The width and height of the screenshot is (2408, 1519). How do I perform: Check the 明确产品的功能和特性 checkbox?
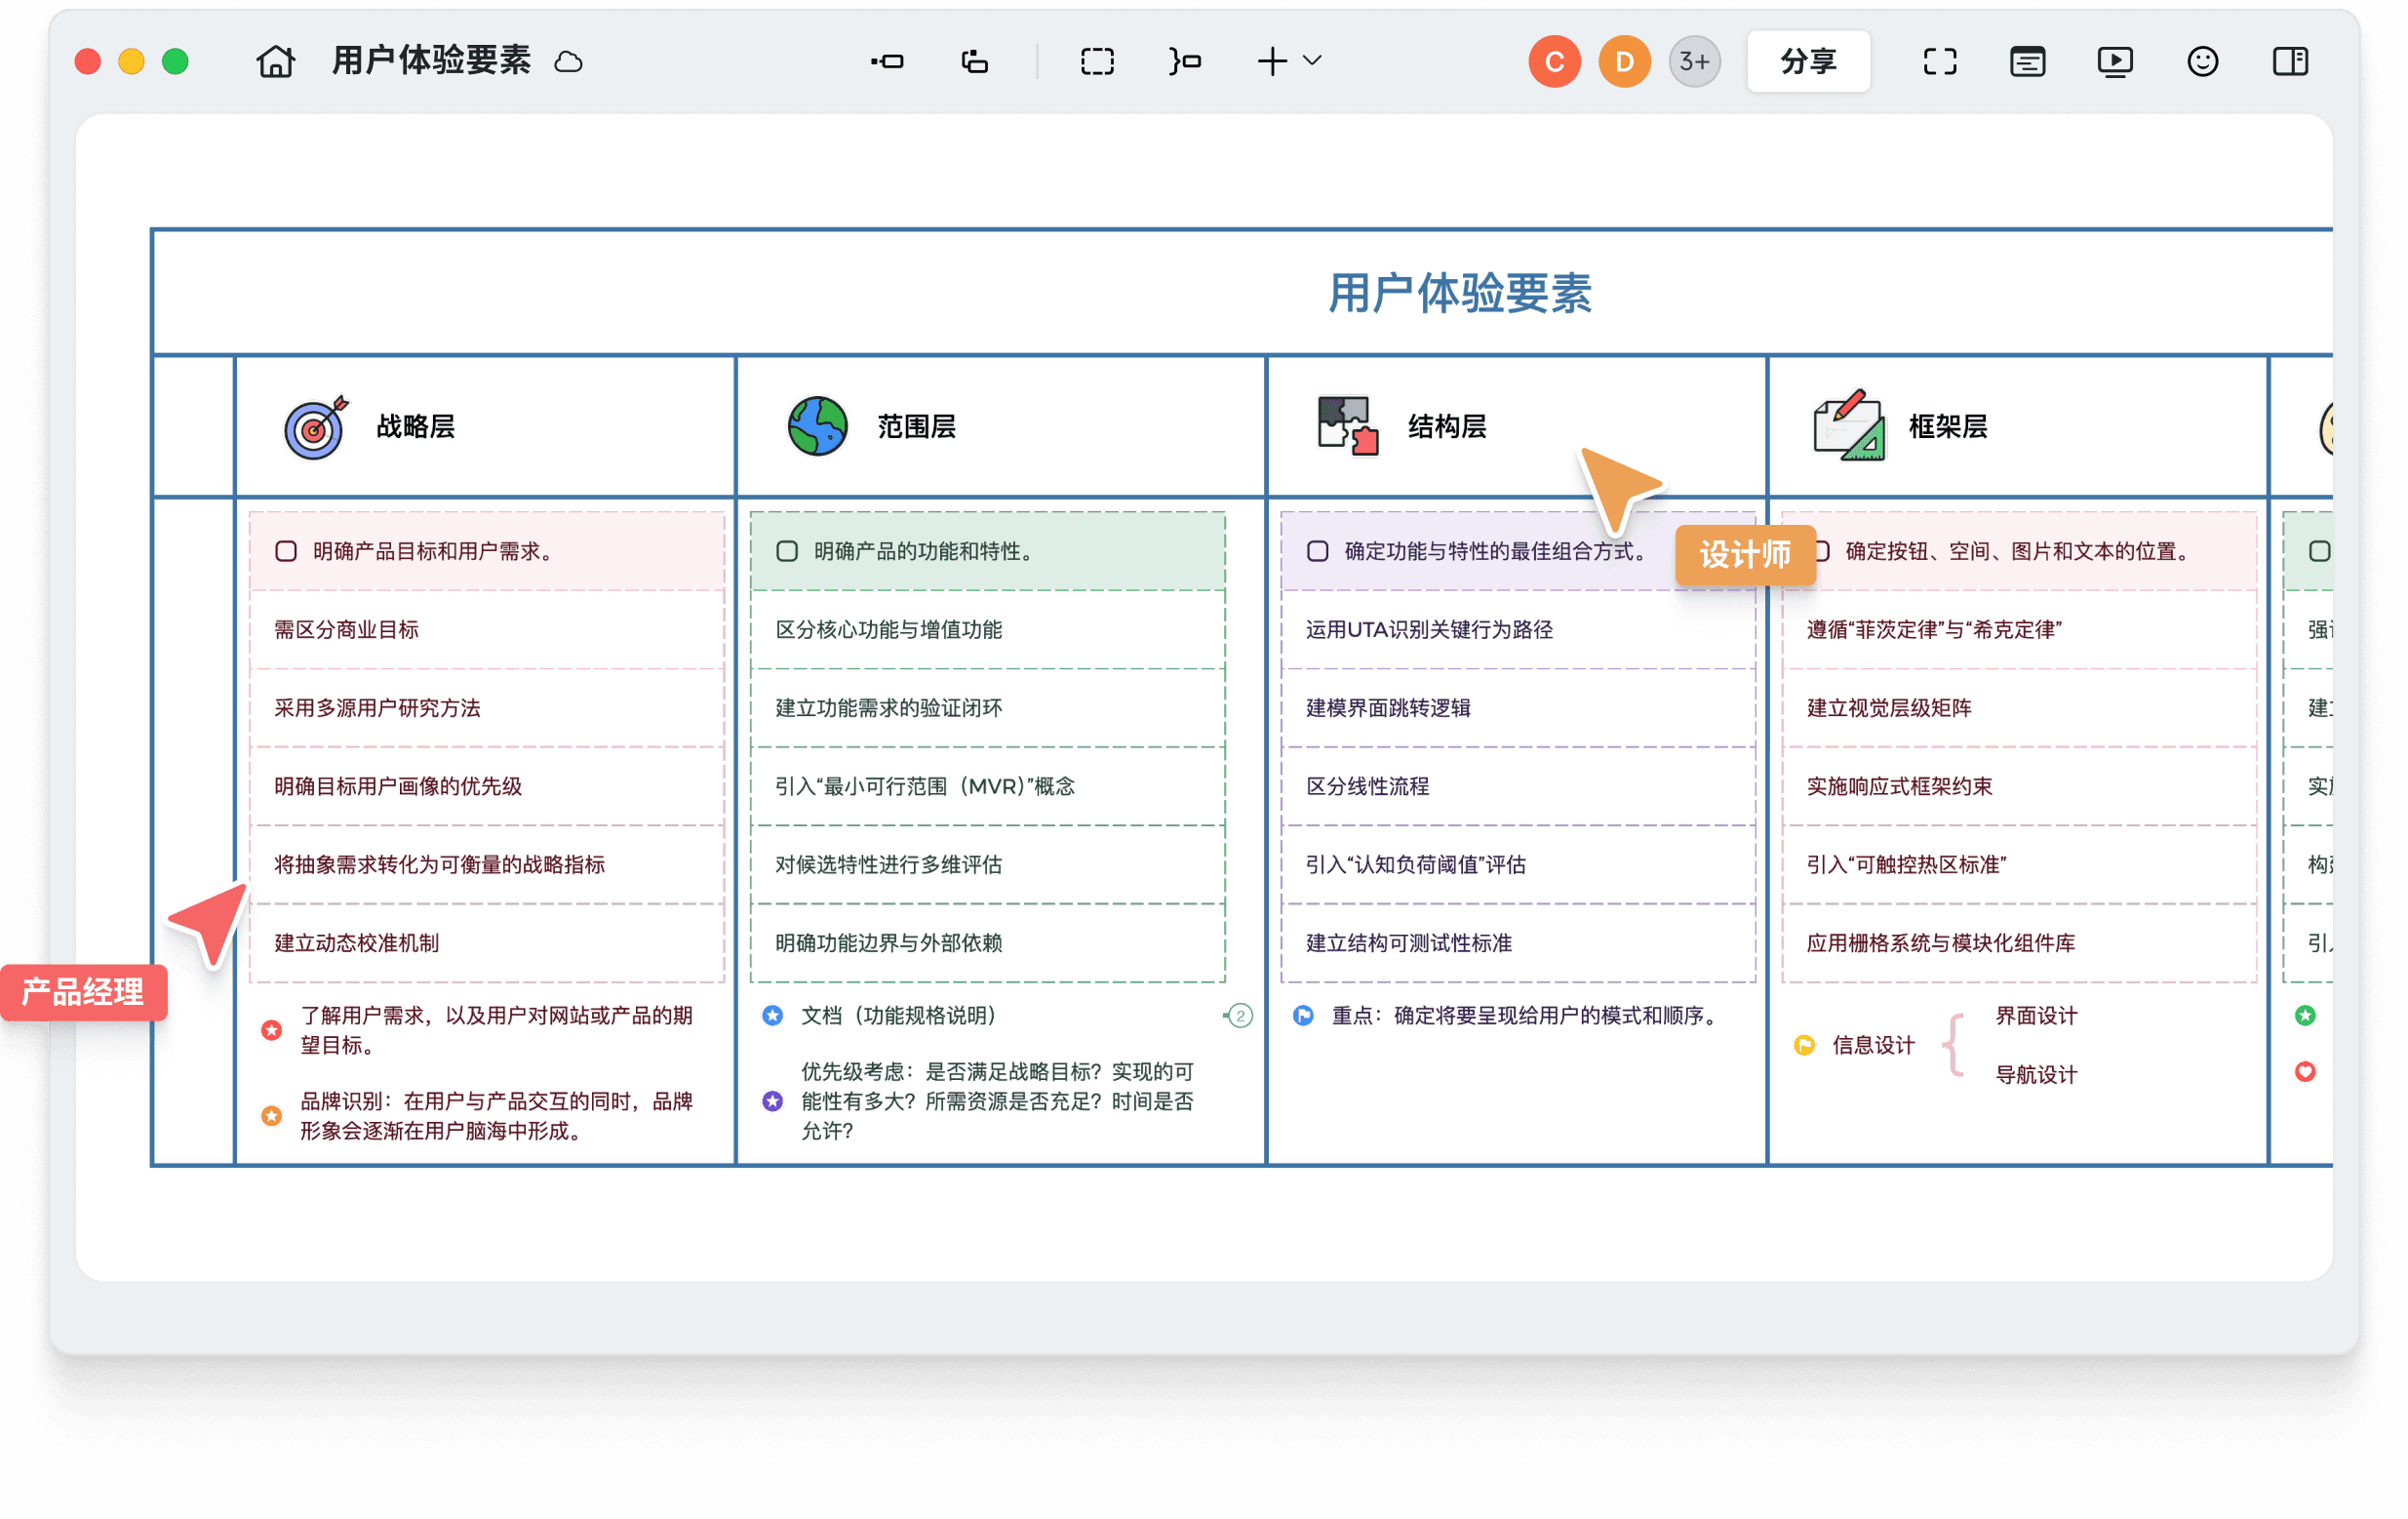coord(787,550)
